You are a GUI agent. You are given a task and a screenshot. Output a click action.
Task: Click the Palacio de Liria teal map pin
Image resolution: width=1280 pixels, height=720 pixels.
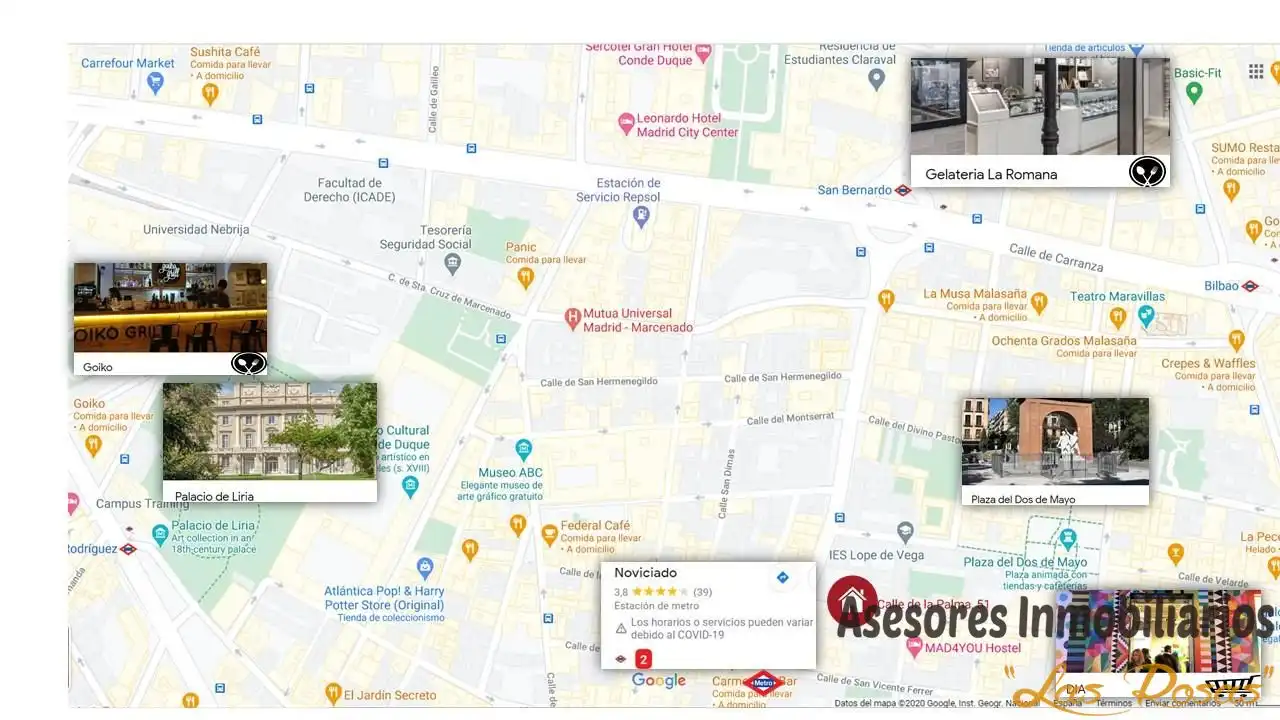pos(160,535)
